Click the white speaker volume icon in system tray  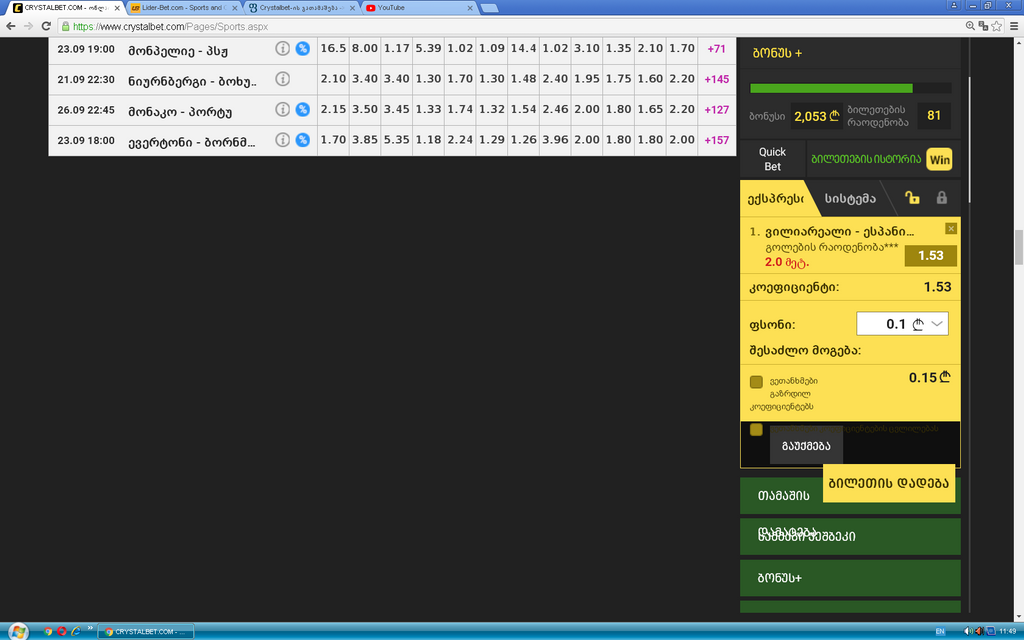(968, 632)
